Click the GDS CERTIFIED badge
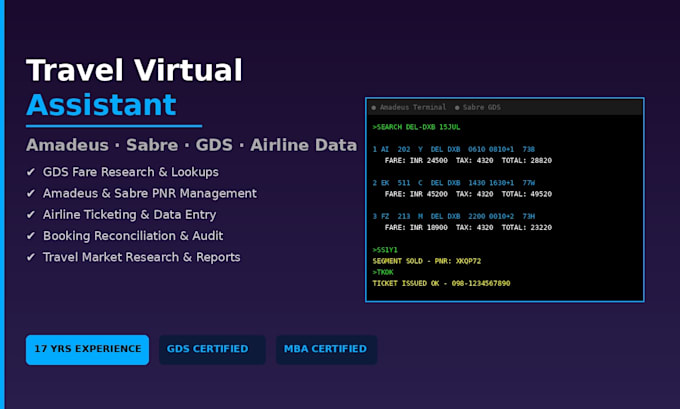 (x=212, y=350)
